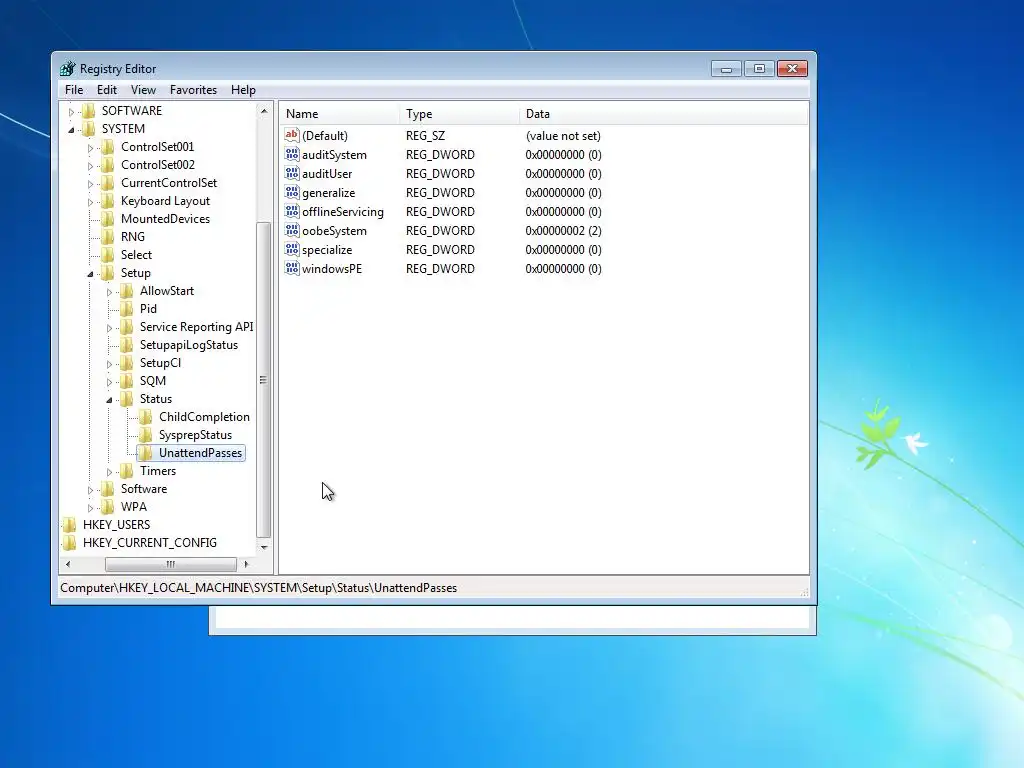This screenshot has height=768, width=1024.
Task: Open the Help menu
Action: click(x=243, y=90)
